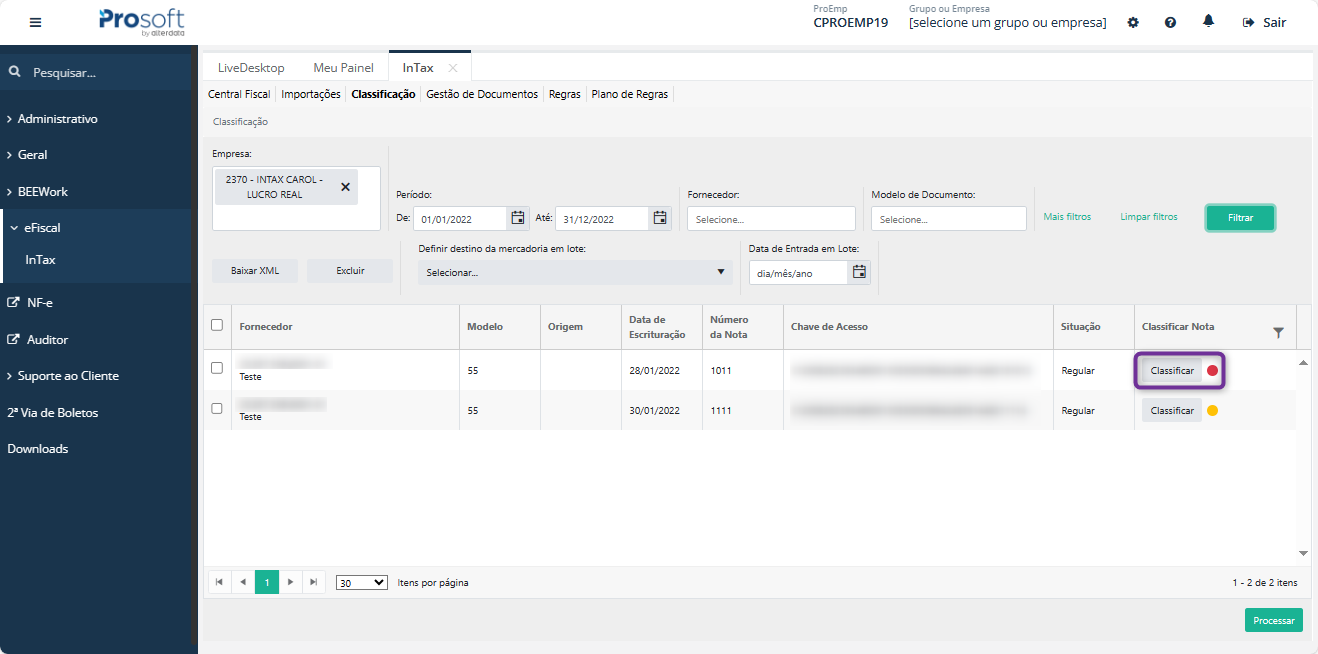Click the Até date input field
The width and height of the screenshot is (1318, 654).
pos(603,219)
